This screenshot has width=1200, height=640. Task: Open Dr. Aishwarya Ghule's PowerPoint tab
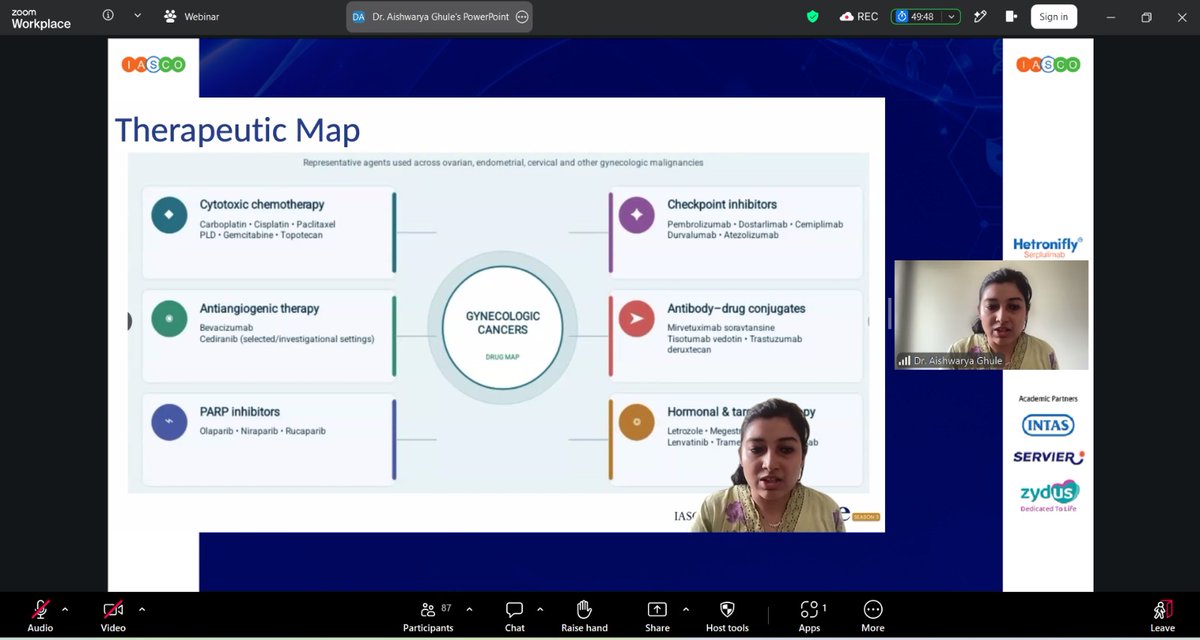439,17
